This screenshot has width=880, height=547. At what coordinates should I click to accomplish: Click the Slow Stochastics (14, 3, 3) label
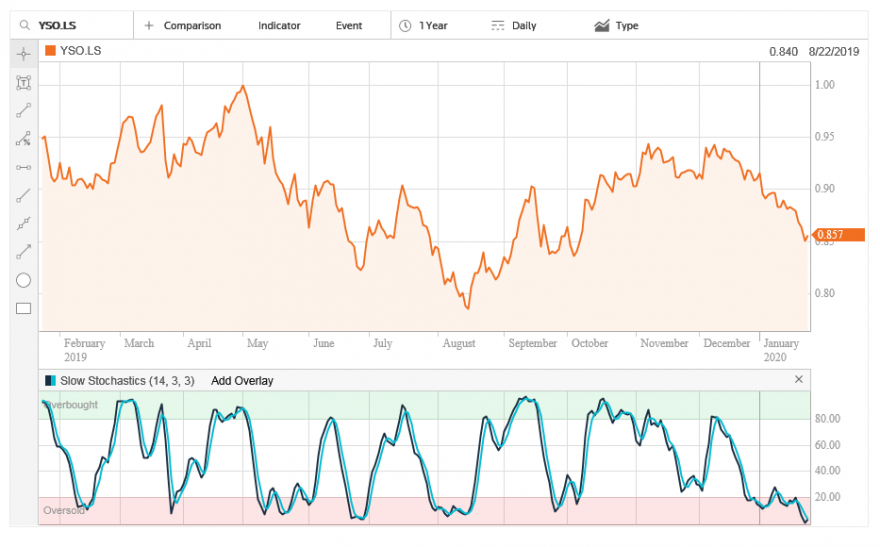coord(127,381)
